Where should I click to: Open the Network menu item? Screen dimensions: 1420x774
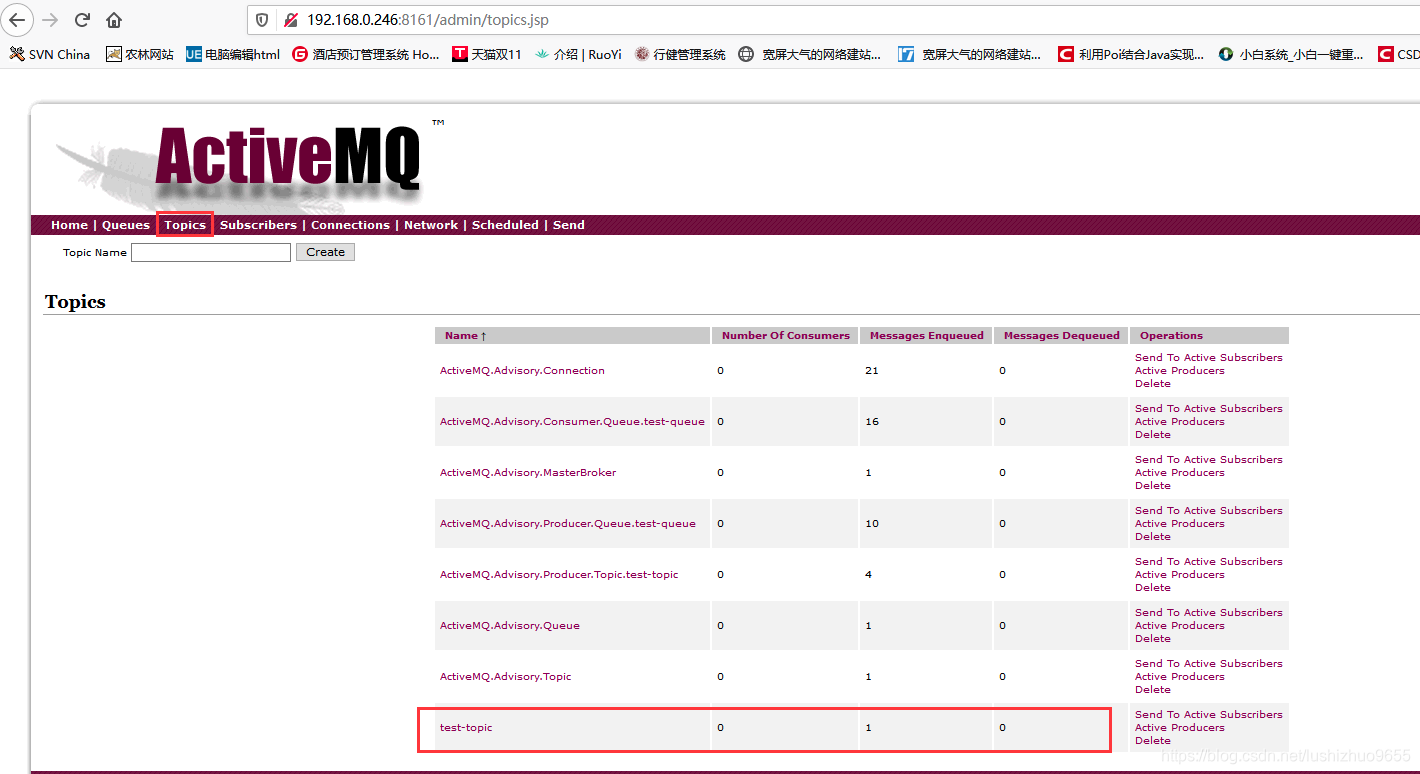(x=431, y=225)
